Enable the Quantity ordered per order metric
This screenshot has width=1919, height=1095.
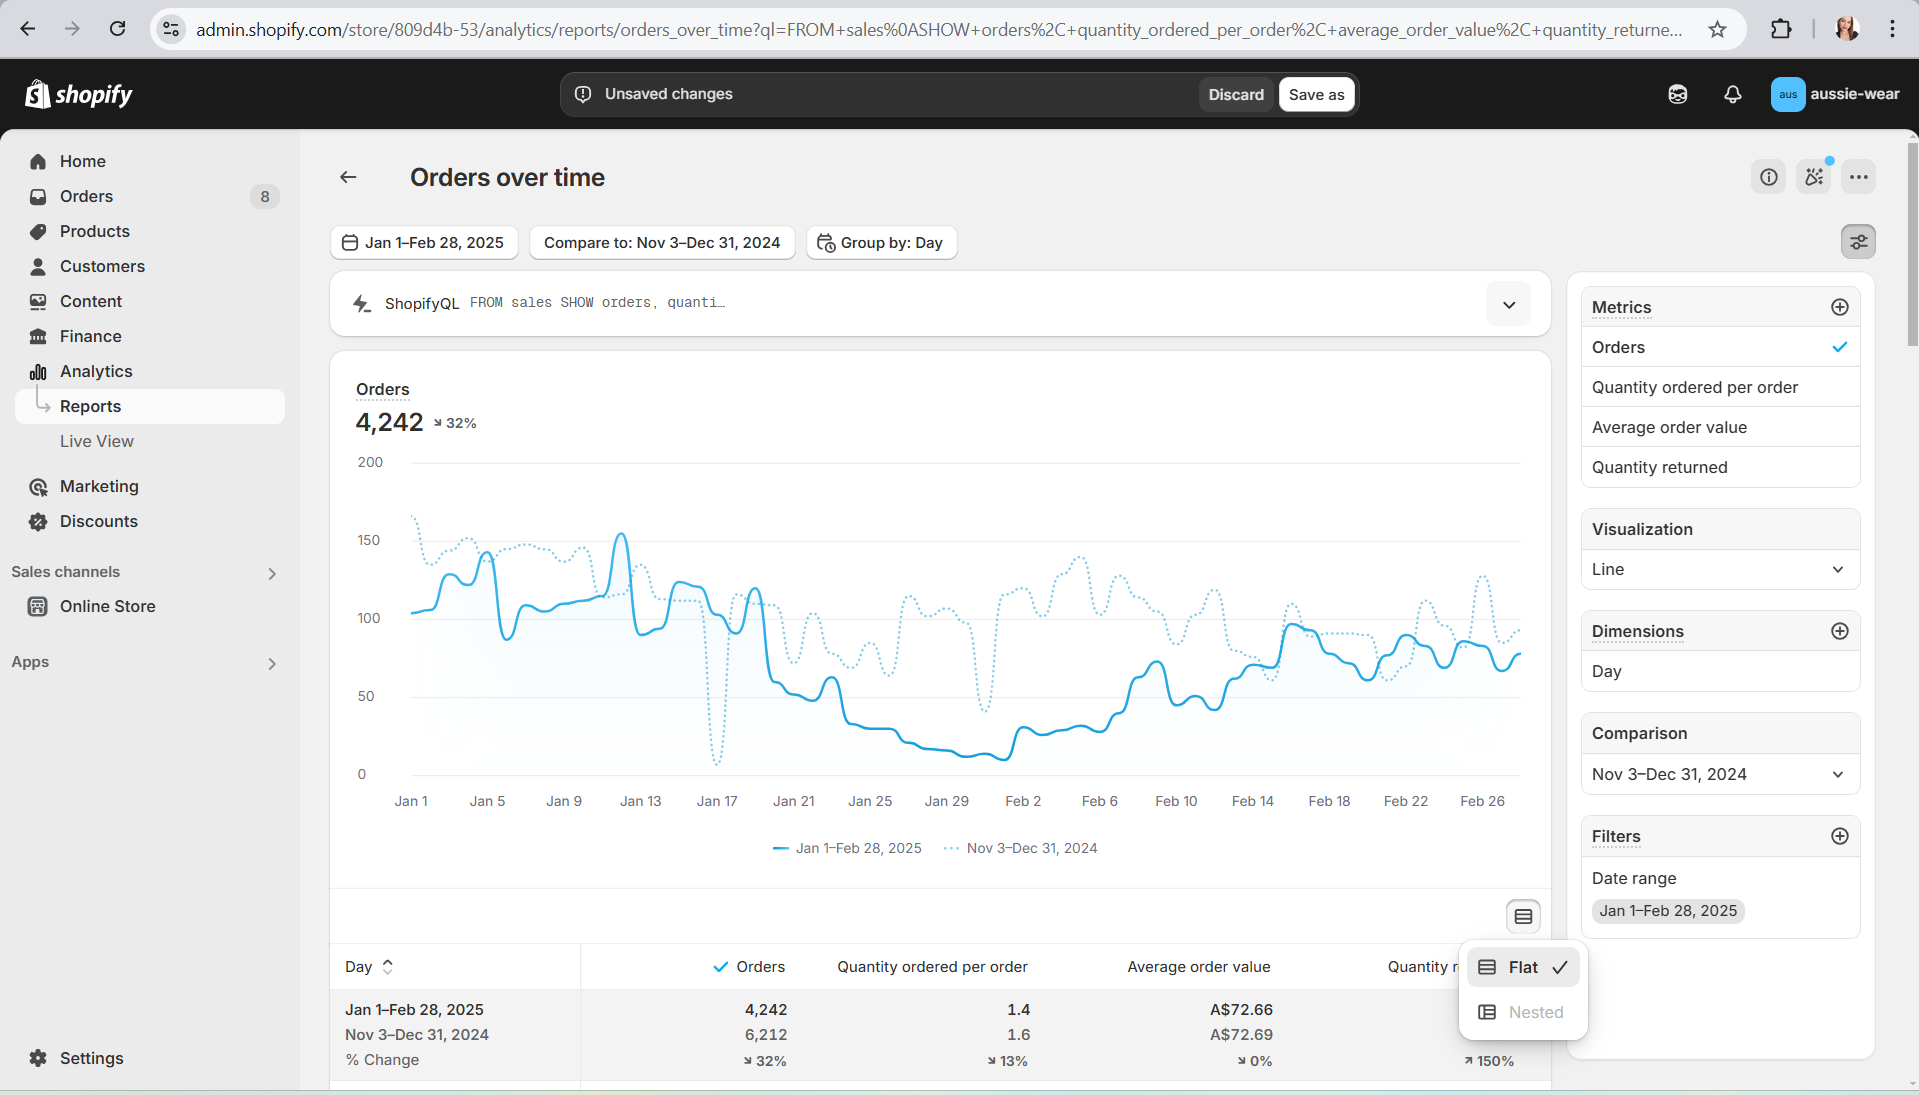1694,387
